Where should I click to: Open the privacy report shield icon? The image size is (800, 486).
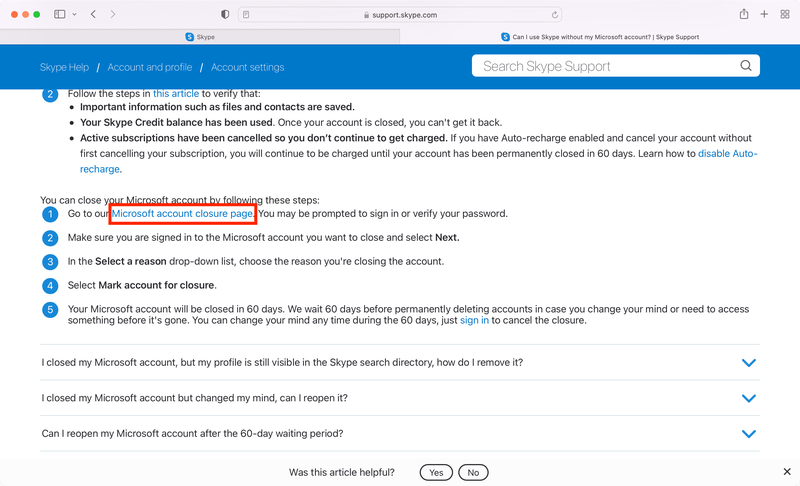pyautogui.click(x=225, y=14)
